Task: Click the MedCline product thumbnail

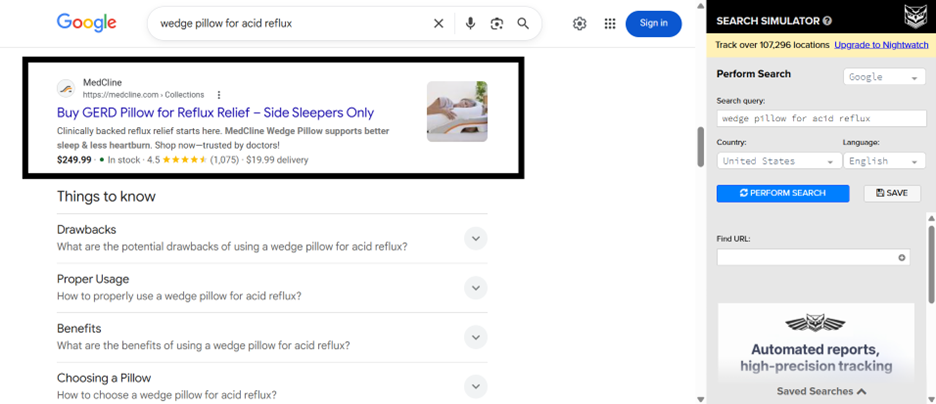Action: point(457,111)
